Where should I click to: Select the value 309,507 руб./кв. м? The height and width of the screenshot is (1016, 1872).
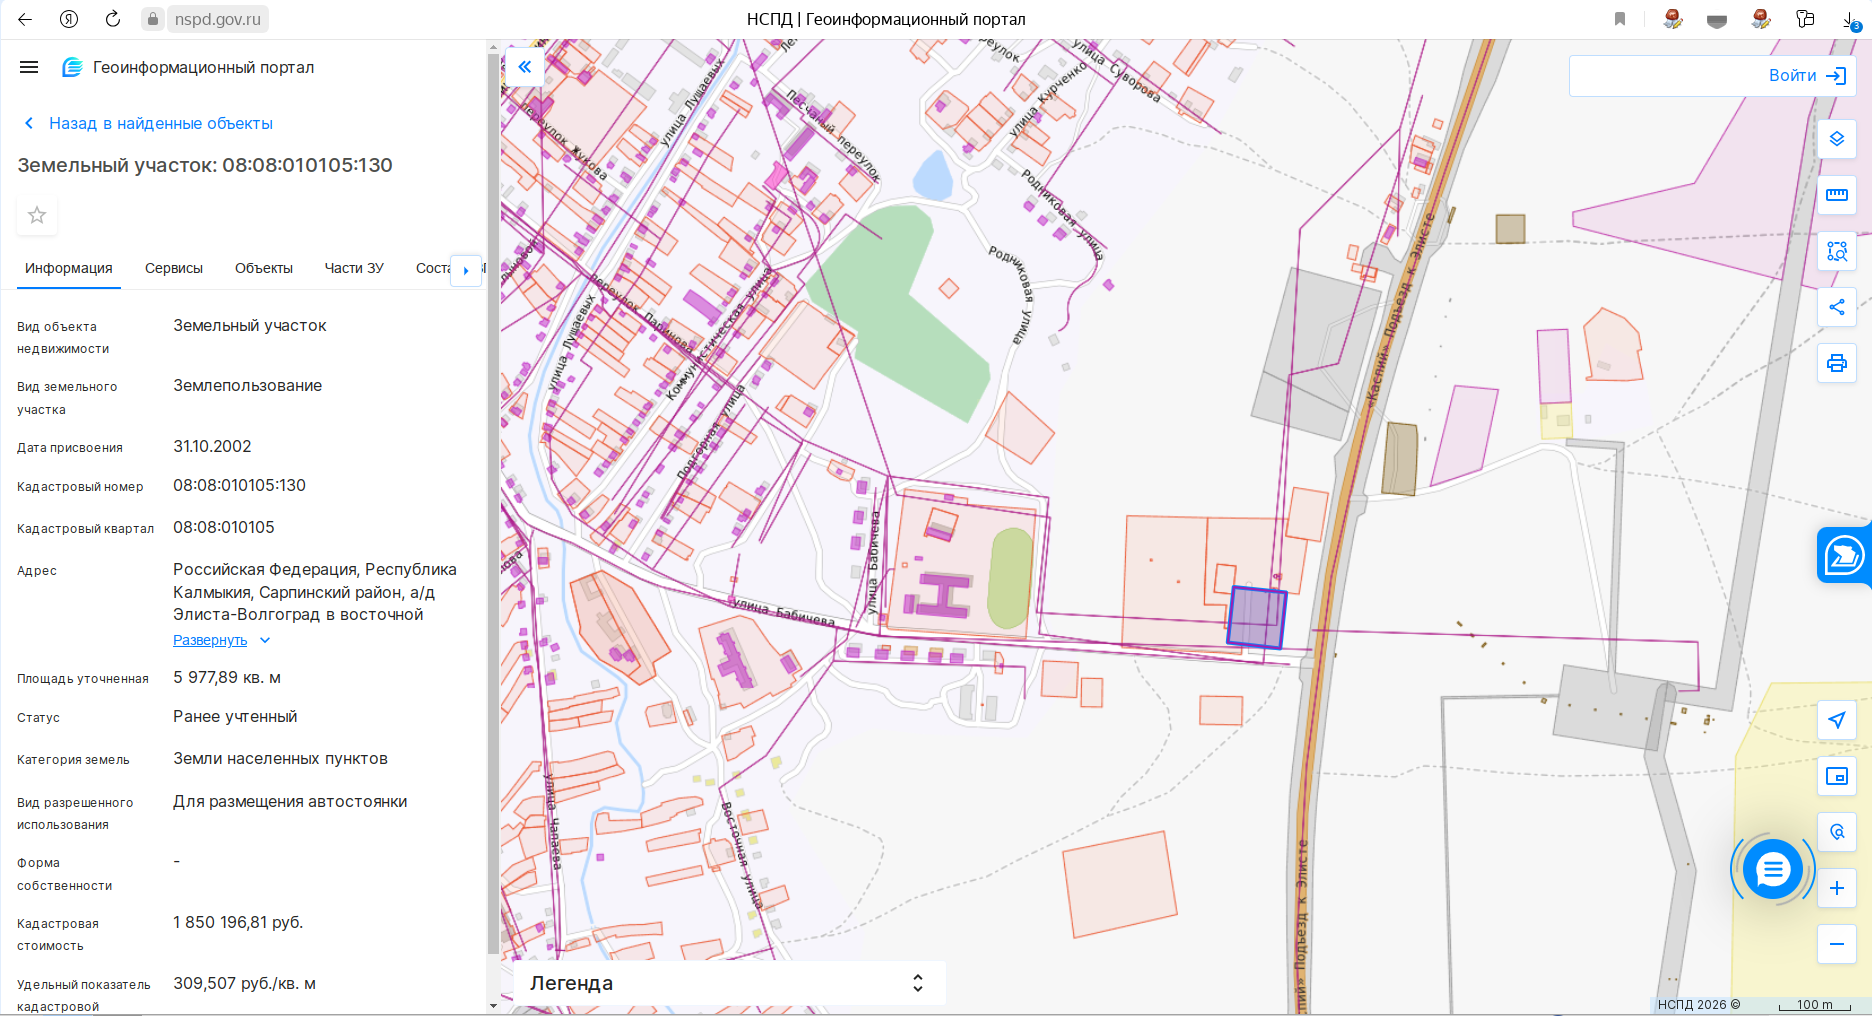pos(244,984)
